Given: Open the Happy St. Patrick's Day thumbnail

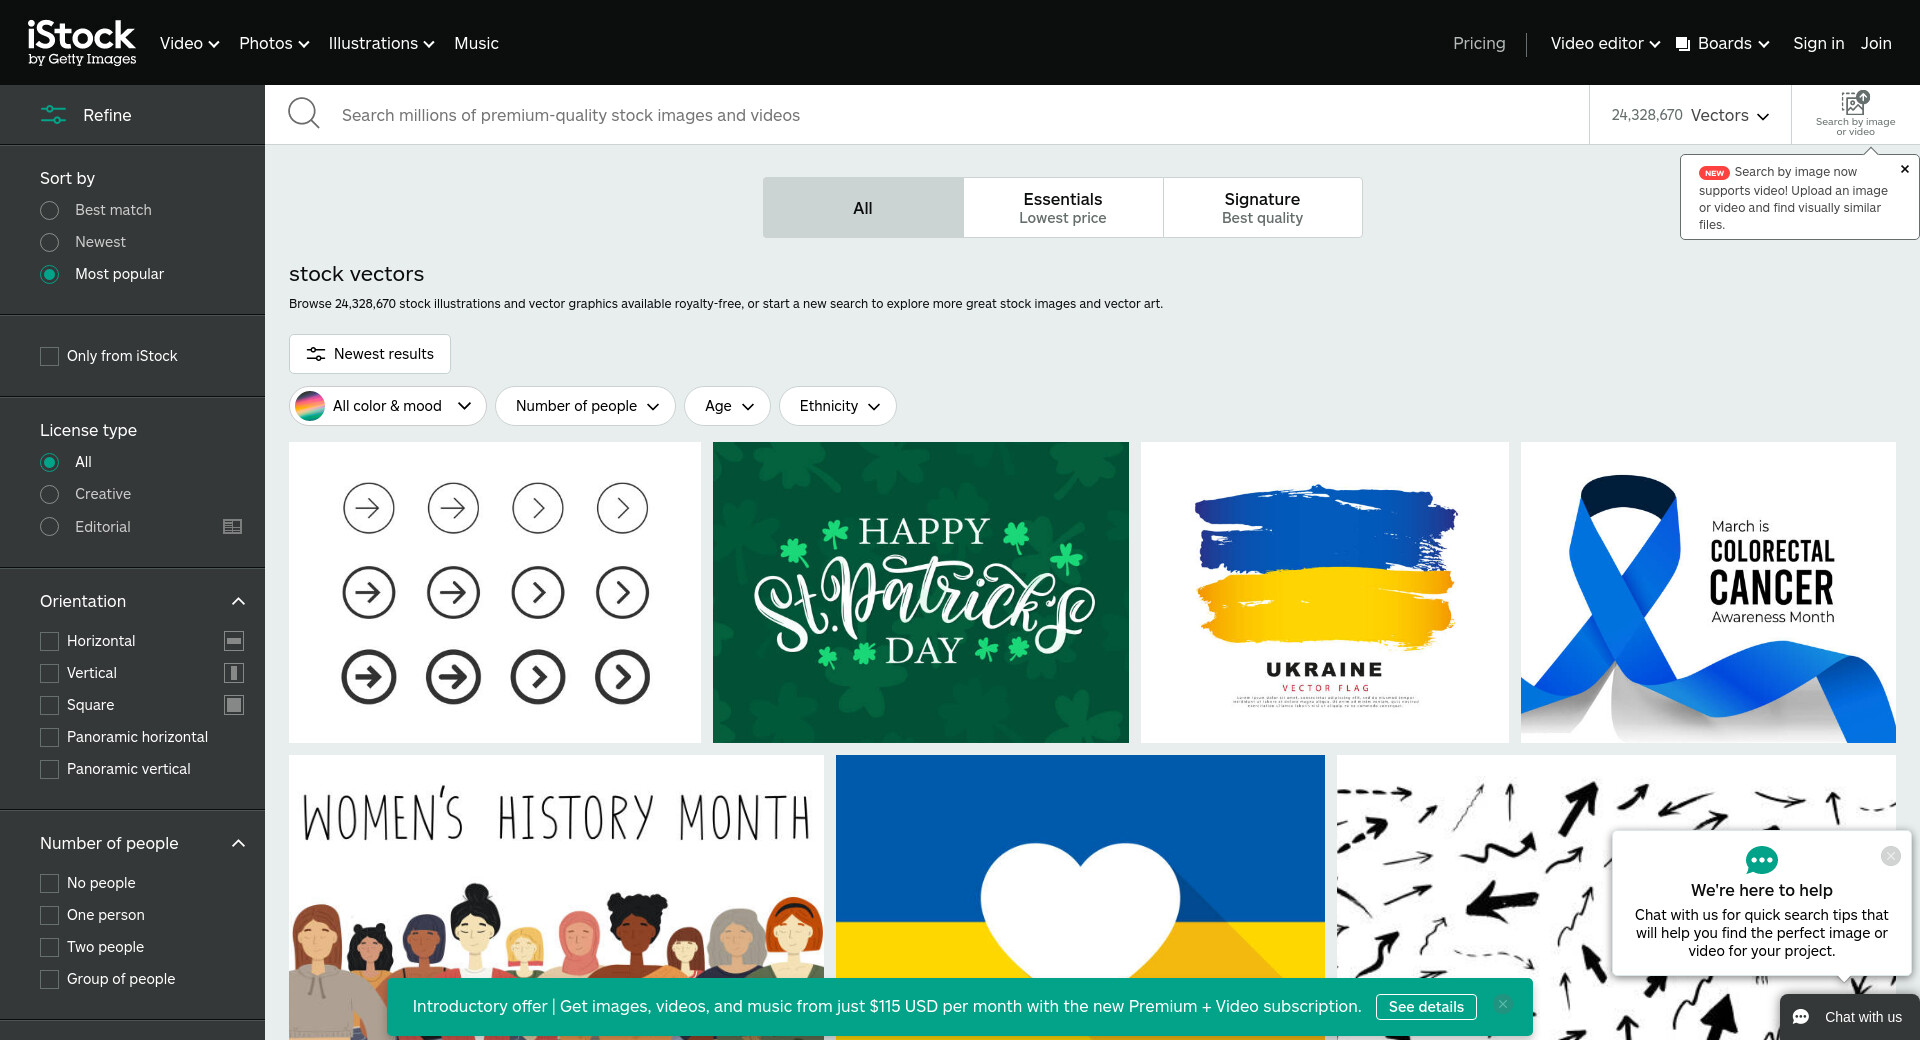Looking at the screenshot, I should pos(920,592).
